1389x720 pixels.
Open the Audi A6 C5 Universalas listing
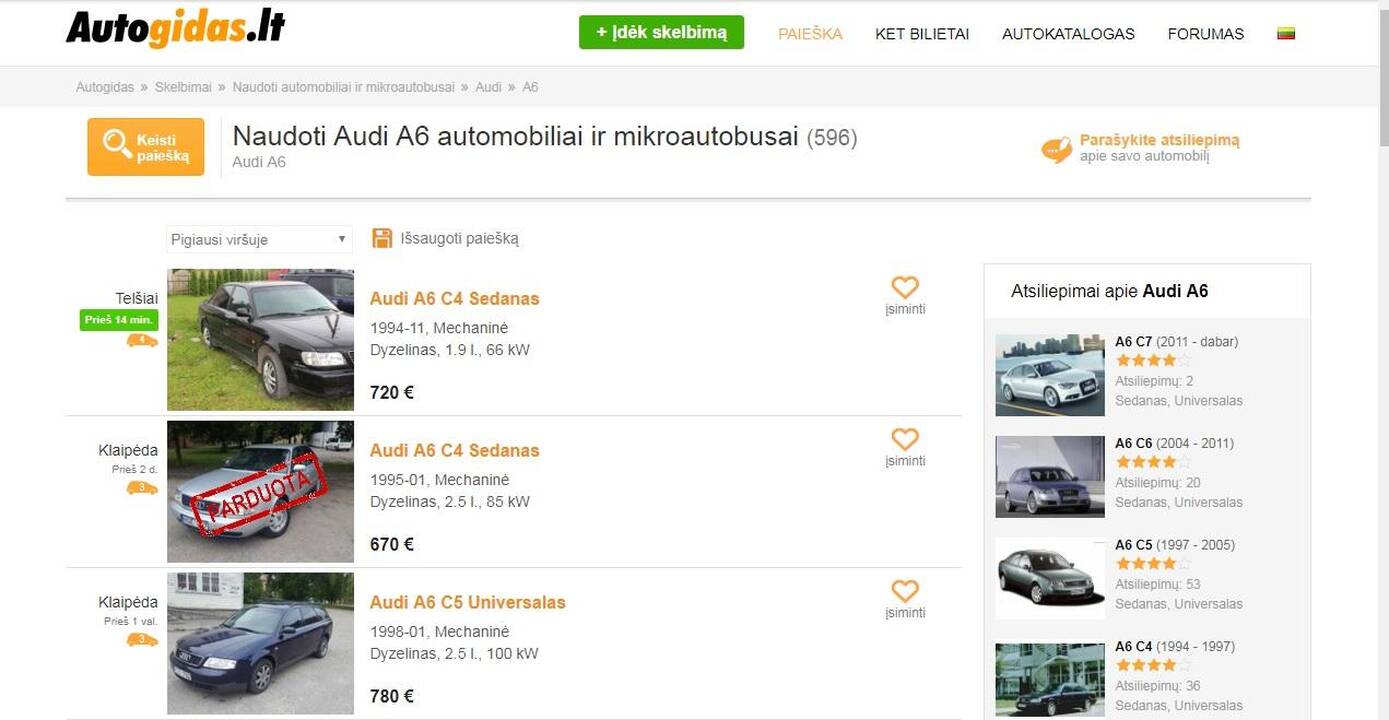pyautogui.click(x=467, y=602)
